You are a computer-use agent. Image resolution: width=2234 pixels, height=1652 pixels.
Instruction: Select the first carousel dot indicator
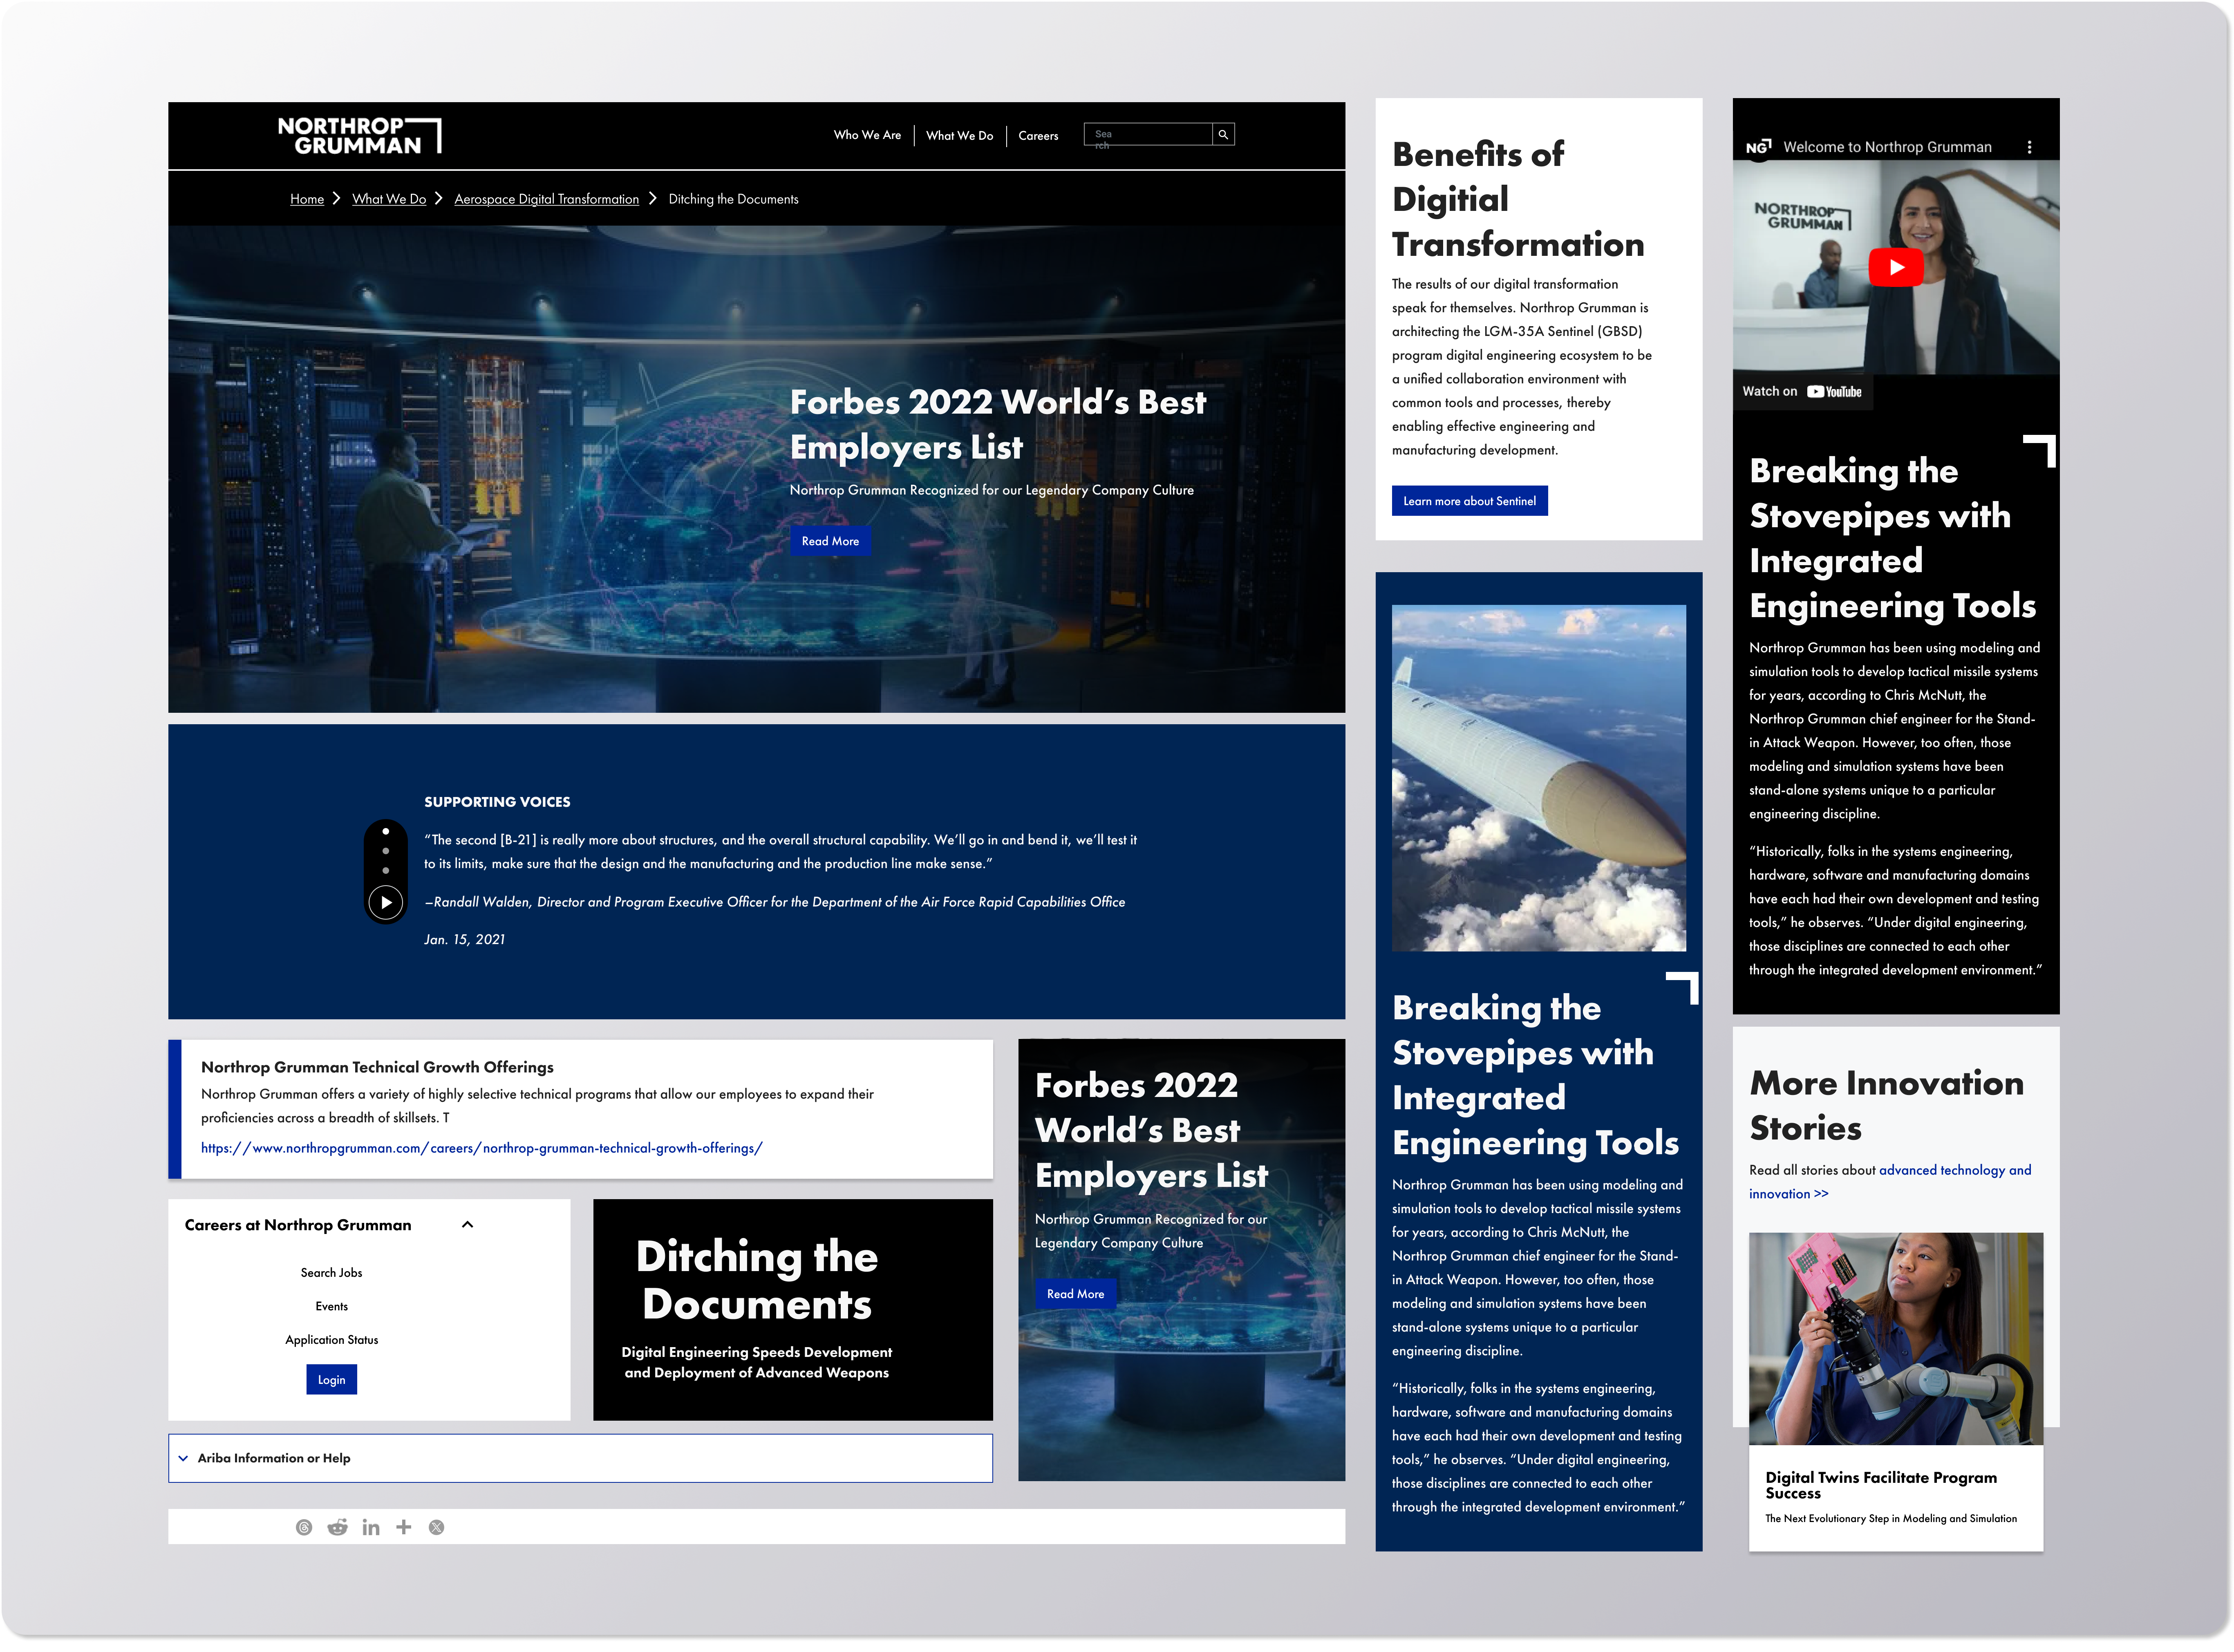[x=386, y=832]
